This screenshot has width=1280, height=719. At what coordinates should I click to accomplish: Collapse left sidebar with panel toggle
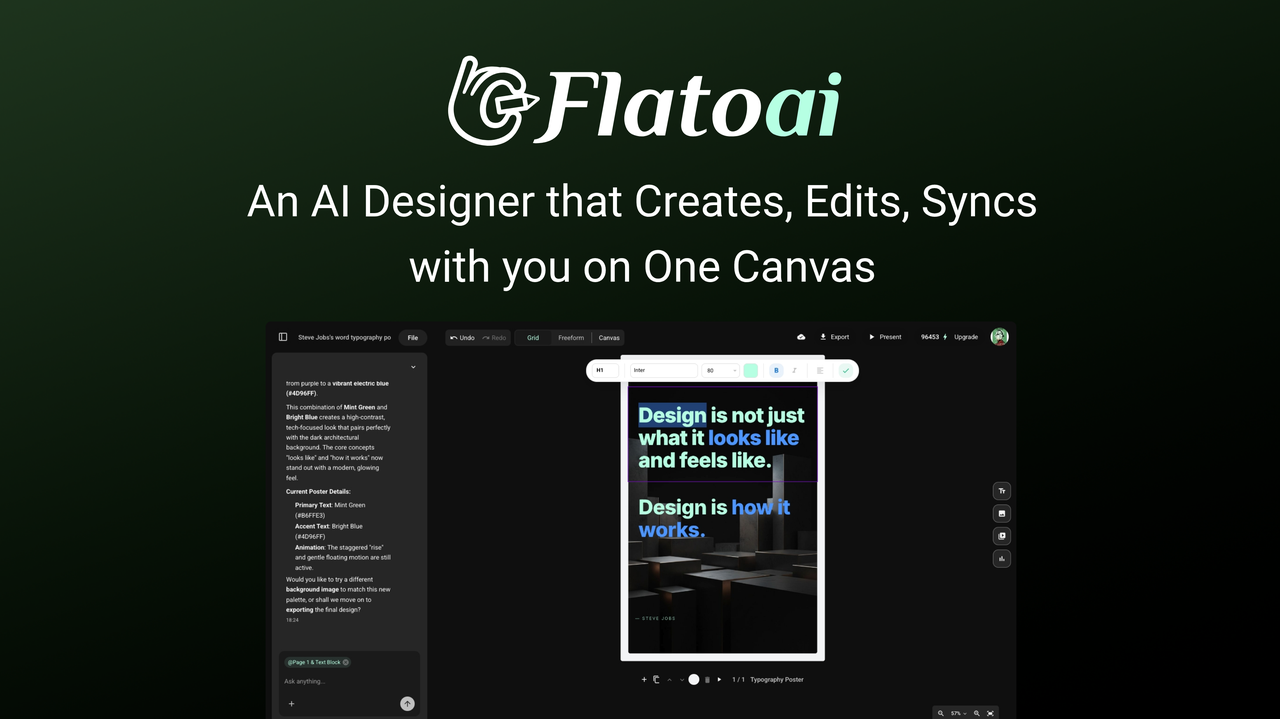(282, 337)
